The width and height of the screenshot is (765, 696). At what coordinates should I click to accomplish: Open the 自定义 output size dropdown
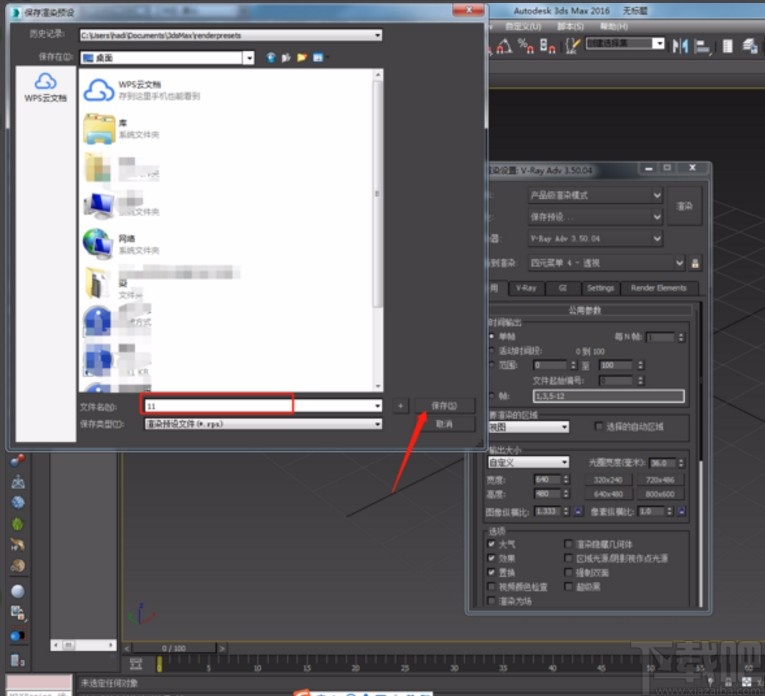tap(528, 462)
